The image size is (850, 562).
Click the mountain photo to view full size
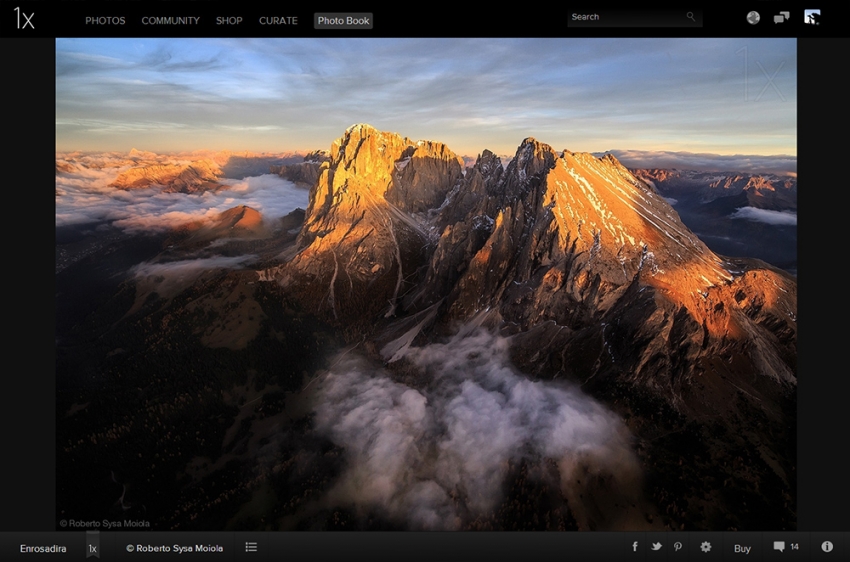click(x=426, y=284)
